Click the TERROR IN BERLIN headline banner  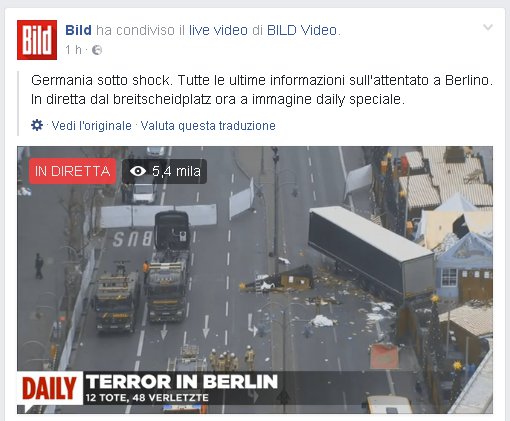182,382
